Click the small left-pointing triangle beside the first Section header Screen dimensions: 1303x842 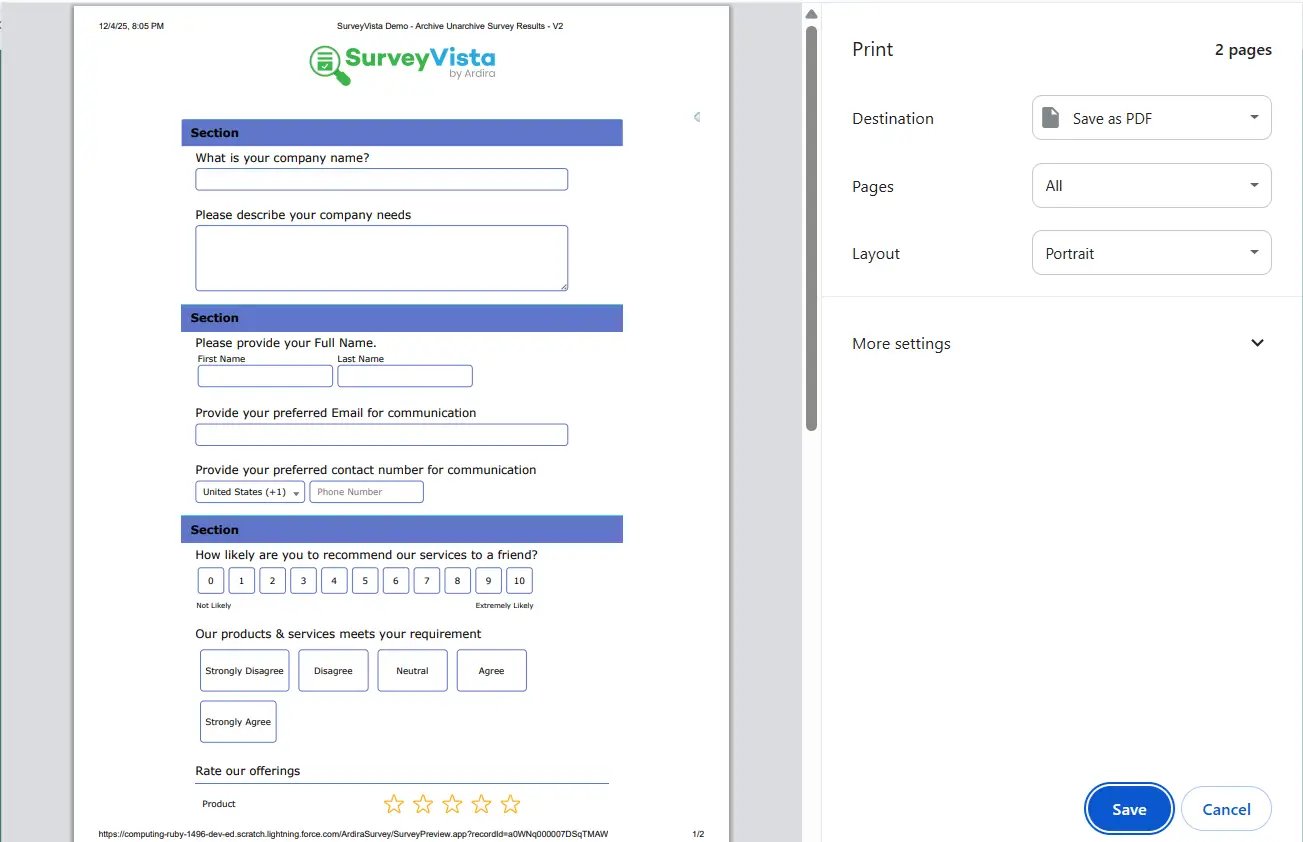[697, 117]
